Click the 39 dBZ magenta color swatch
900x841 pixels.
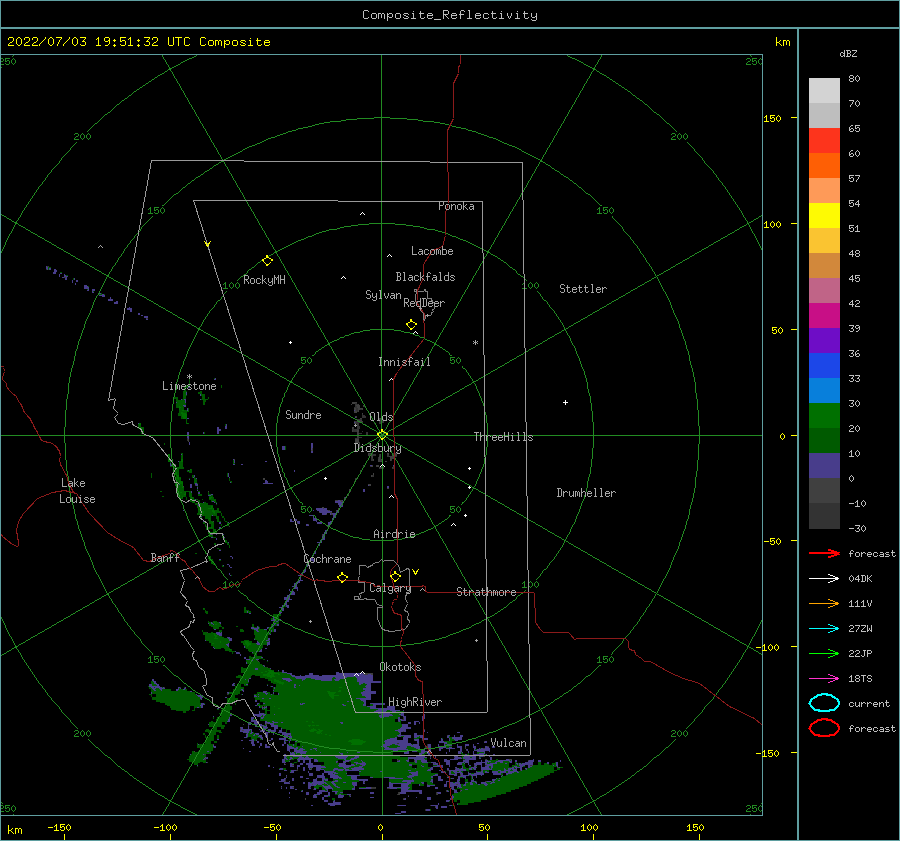824,315
